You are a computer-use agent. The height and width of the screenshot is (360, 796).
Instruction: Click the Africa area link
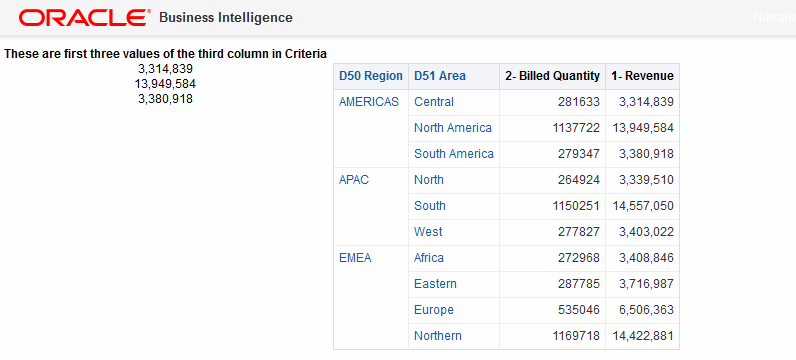tap(429, 258)
